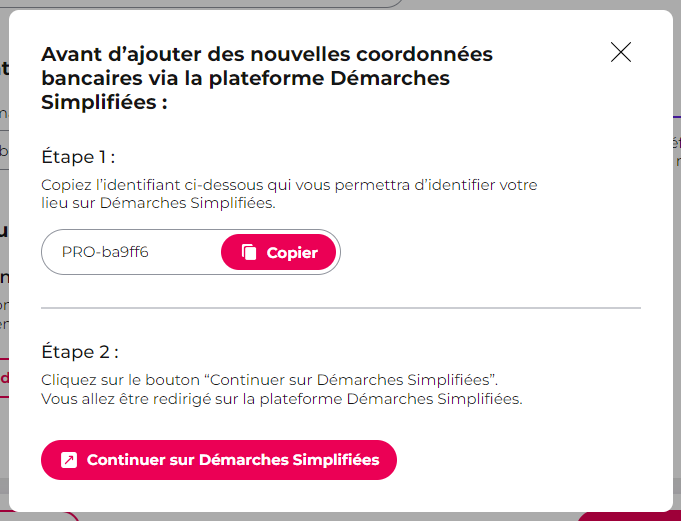Click the 'lieu sur Démarches Simplifiées.' text line
Screen dimensions: 681x521
[158, 203]
